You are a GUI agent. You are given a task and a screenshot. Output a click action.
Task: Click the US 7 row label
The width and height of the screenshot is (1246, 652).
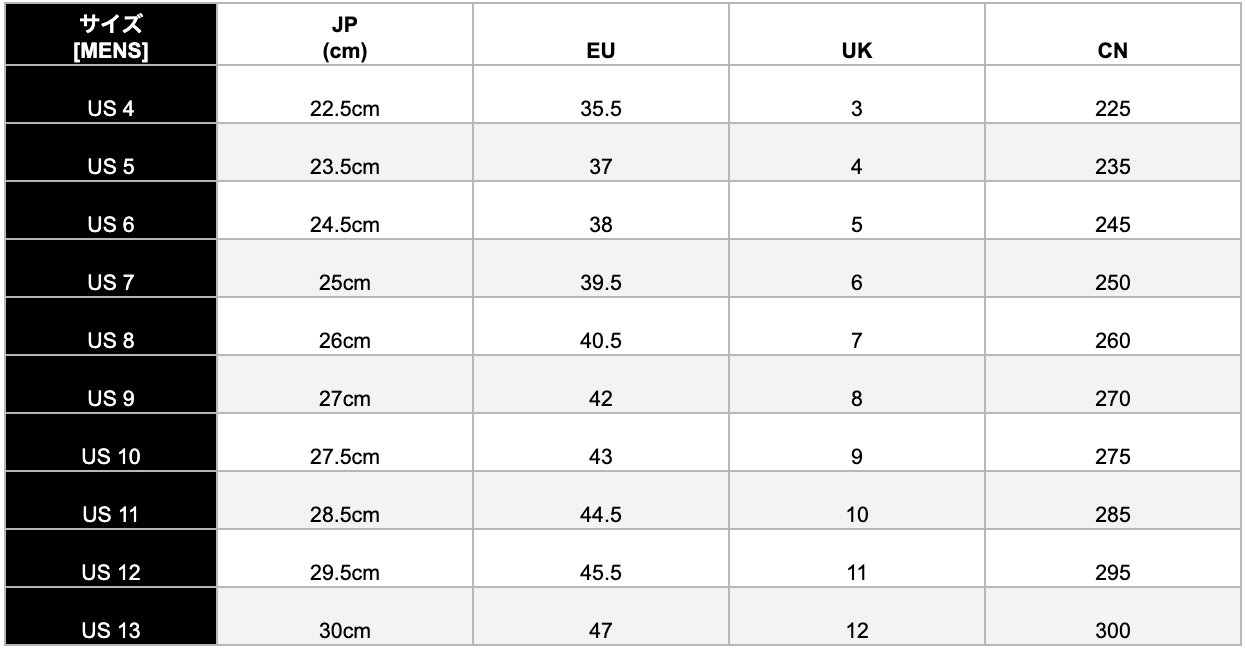(x=110, y=269)
